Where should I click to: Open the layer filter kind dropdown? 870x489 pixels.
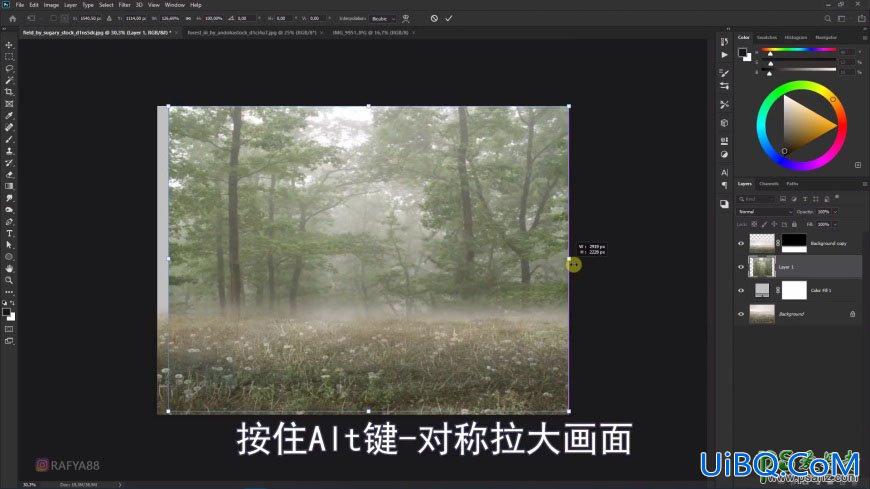[756, 199]
